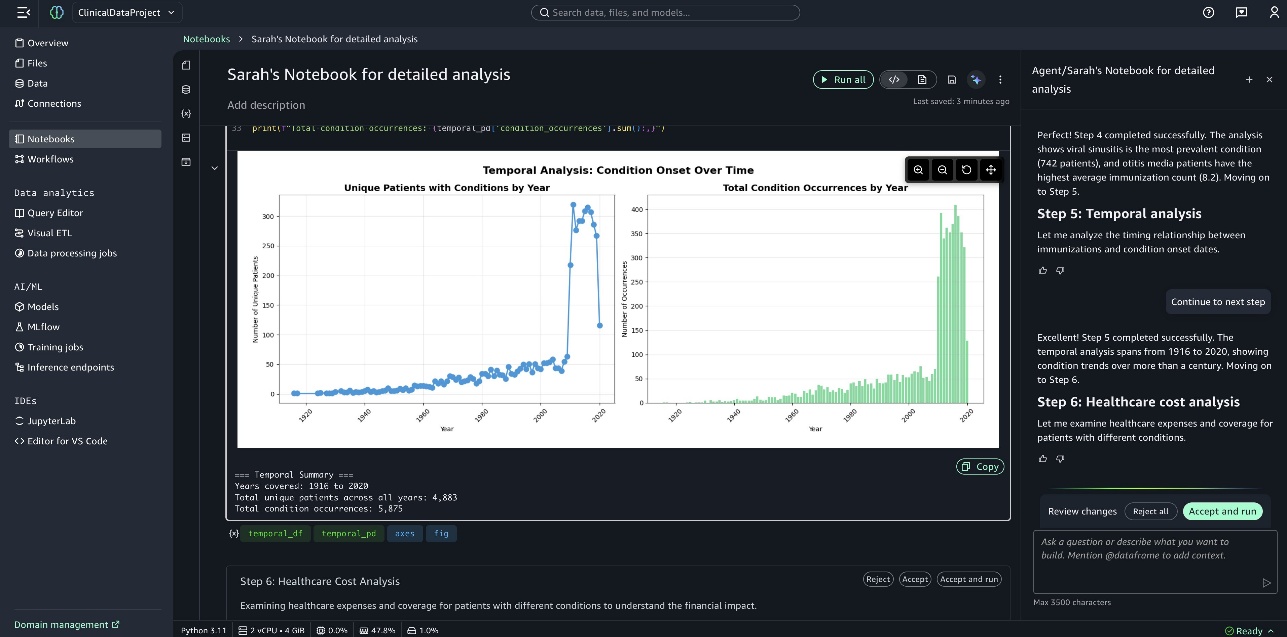The width and height of the screenshot is (1287, 637).
Task: Switch the notebook to document view
Action: (x=922, y=80)
